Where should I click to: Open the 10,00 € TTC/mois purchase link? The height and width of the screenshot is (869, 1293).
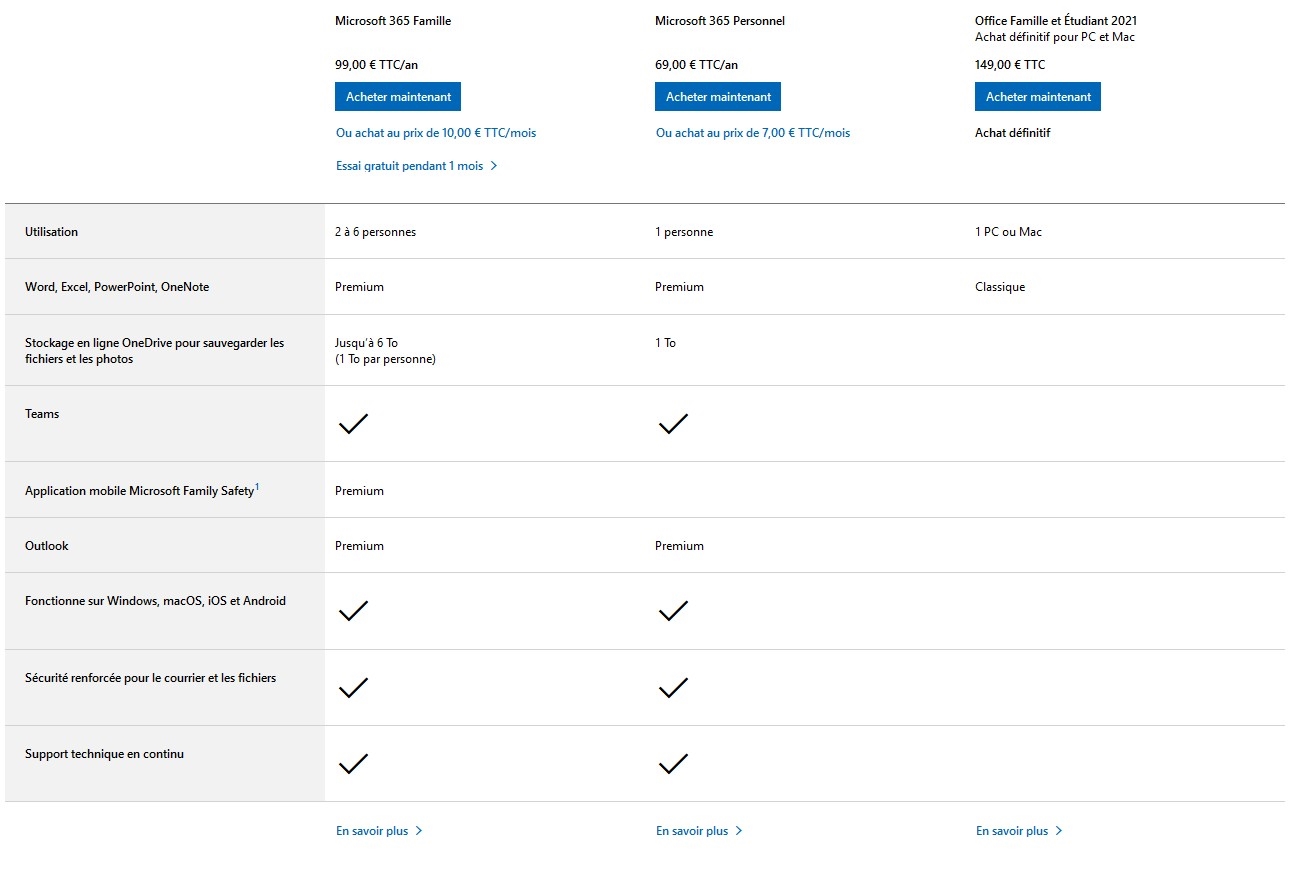point(436,133)
